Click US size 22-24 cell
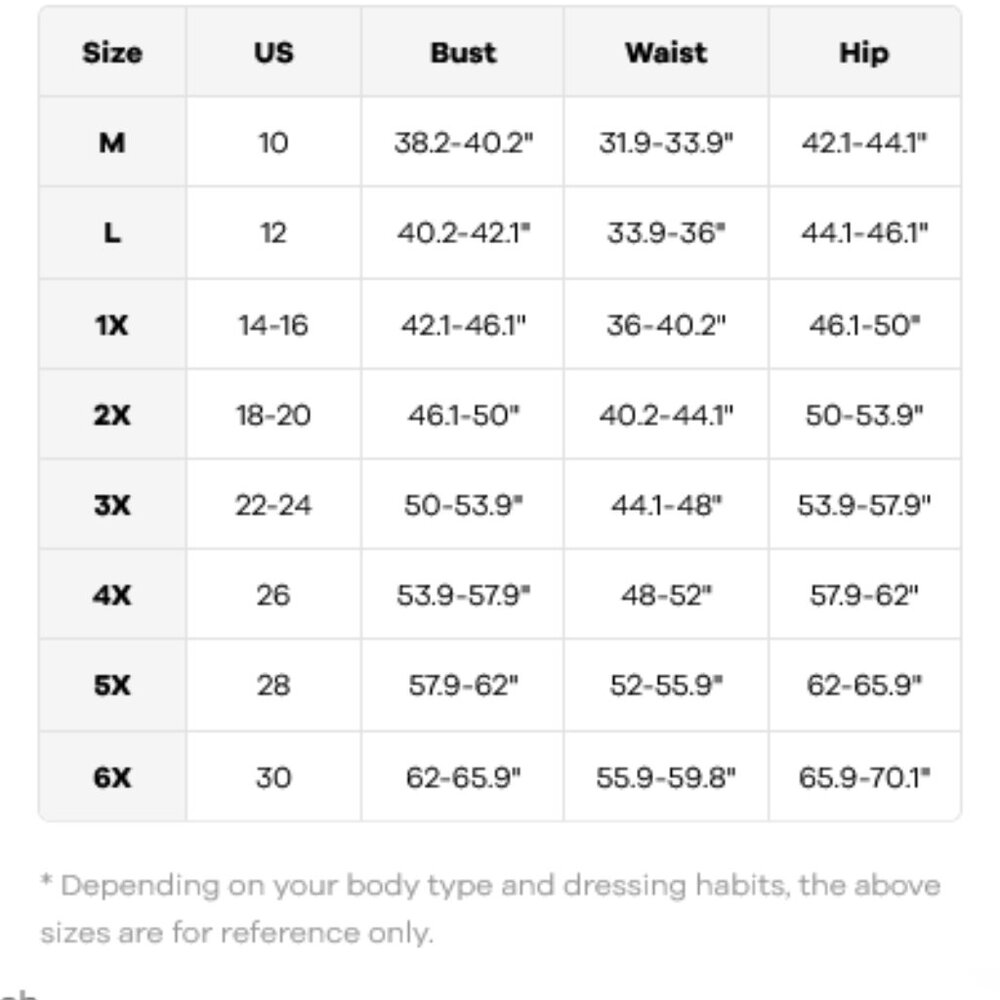 (274, 504)
